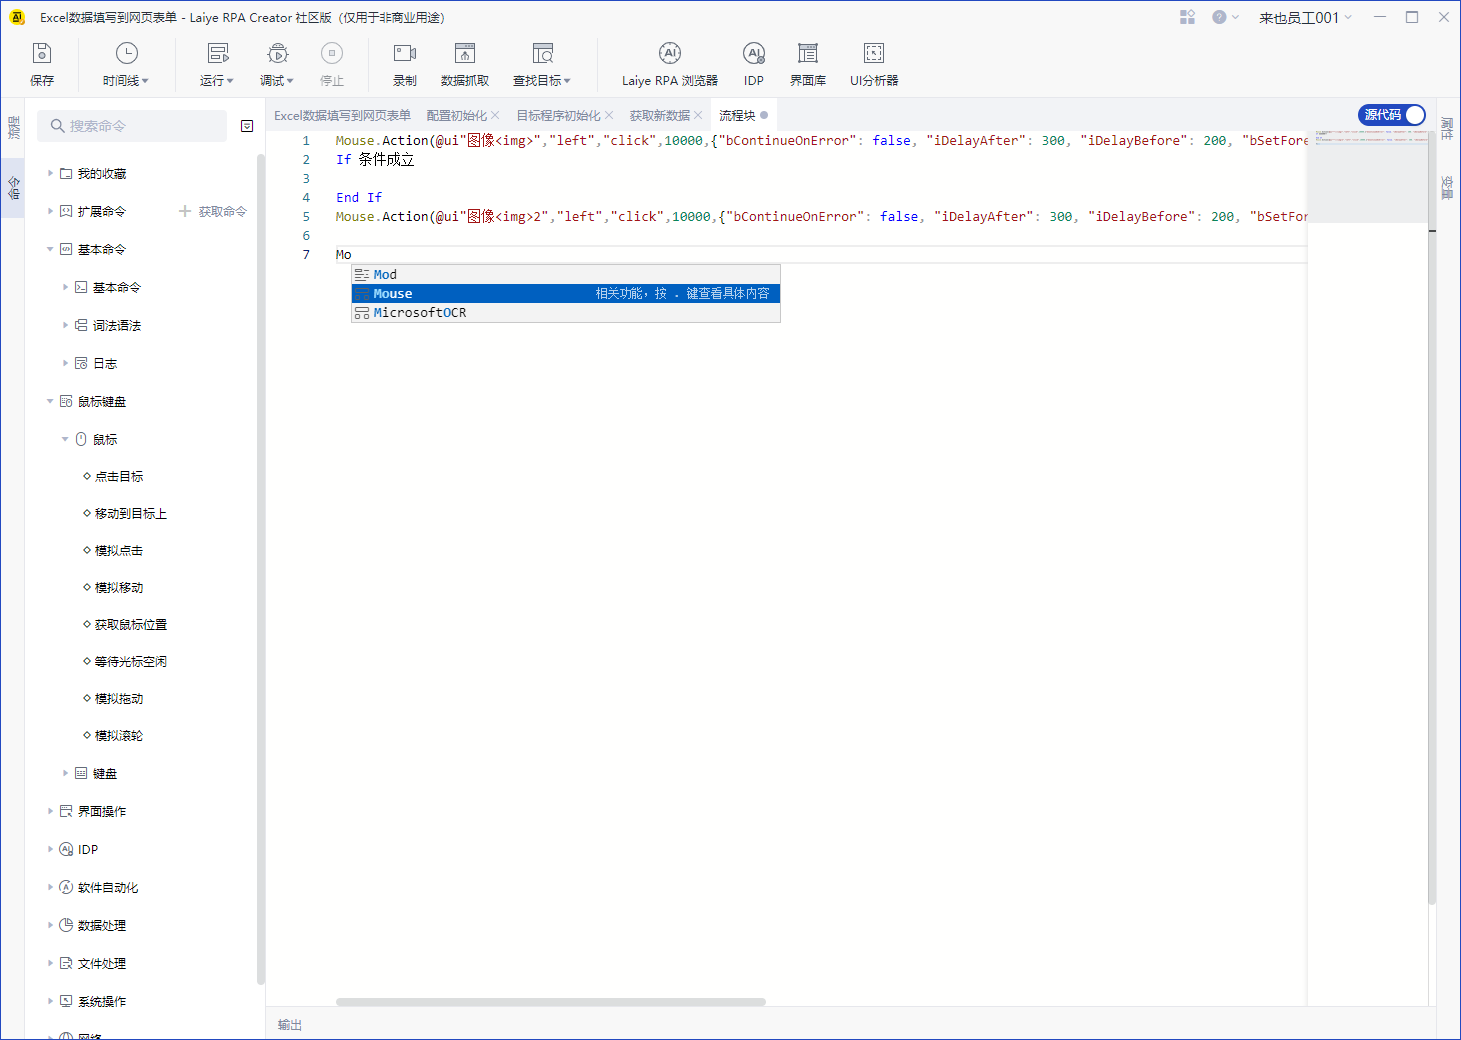The height and width of the screenshot is (1040, 1461).
Task: Select the 模拟拖动 command
Action: [119, 698]
